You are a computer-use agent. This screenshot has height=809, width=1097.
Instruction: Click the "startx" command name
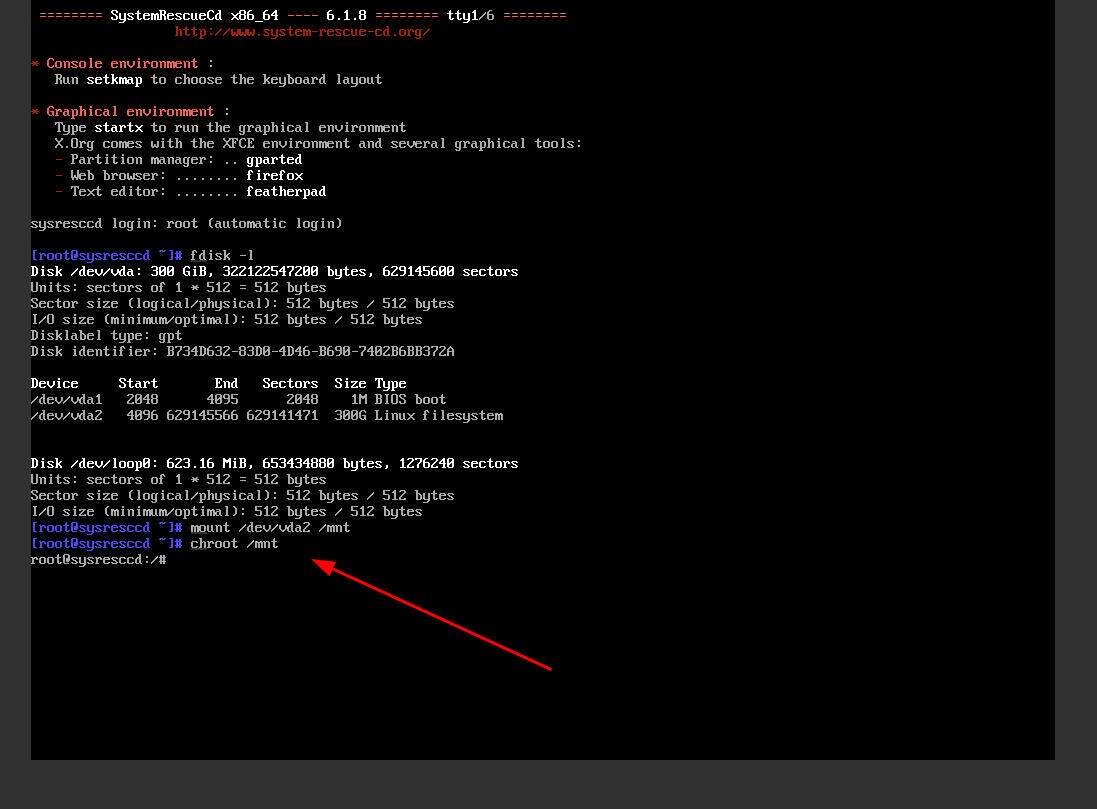coord(118,128)
